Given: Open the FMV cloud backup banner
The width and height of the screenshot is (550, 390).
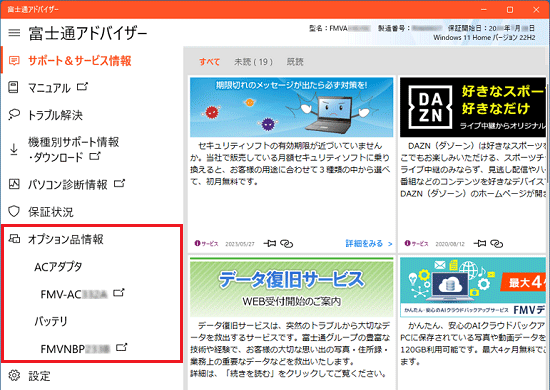Looking at the screenshot, I should point(474,287).
